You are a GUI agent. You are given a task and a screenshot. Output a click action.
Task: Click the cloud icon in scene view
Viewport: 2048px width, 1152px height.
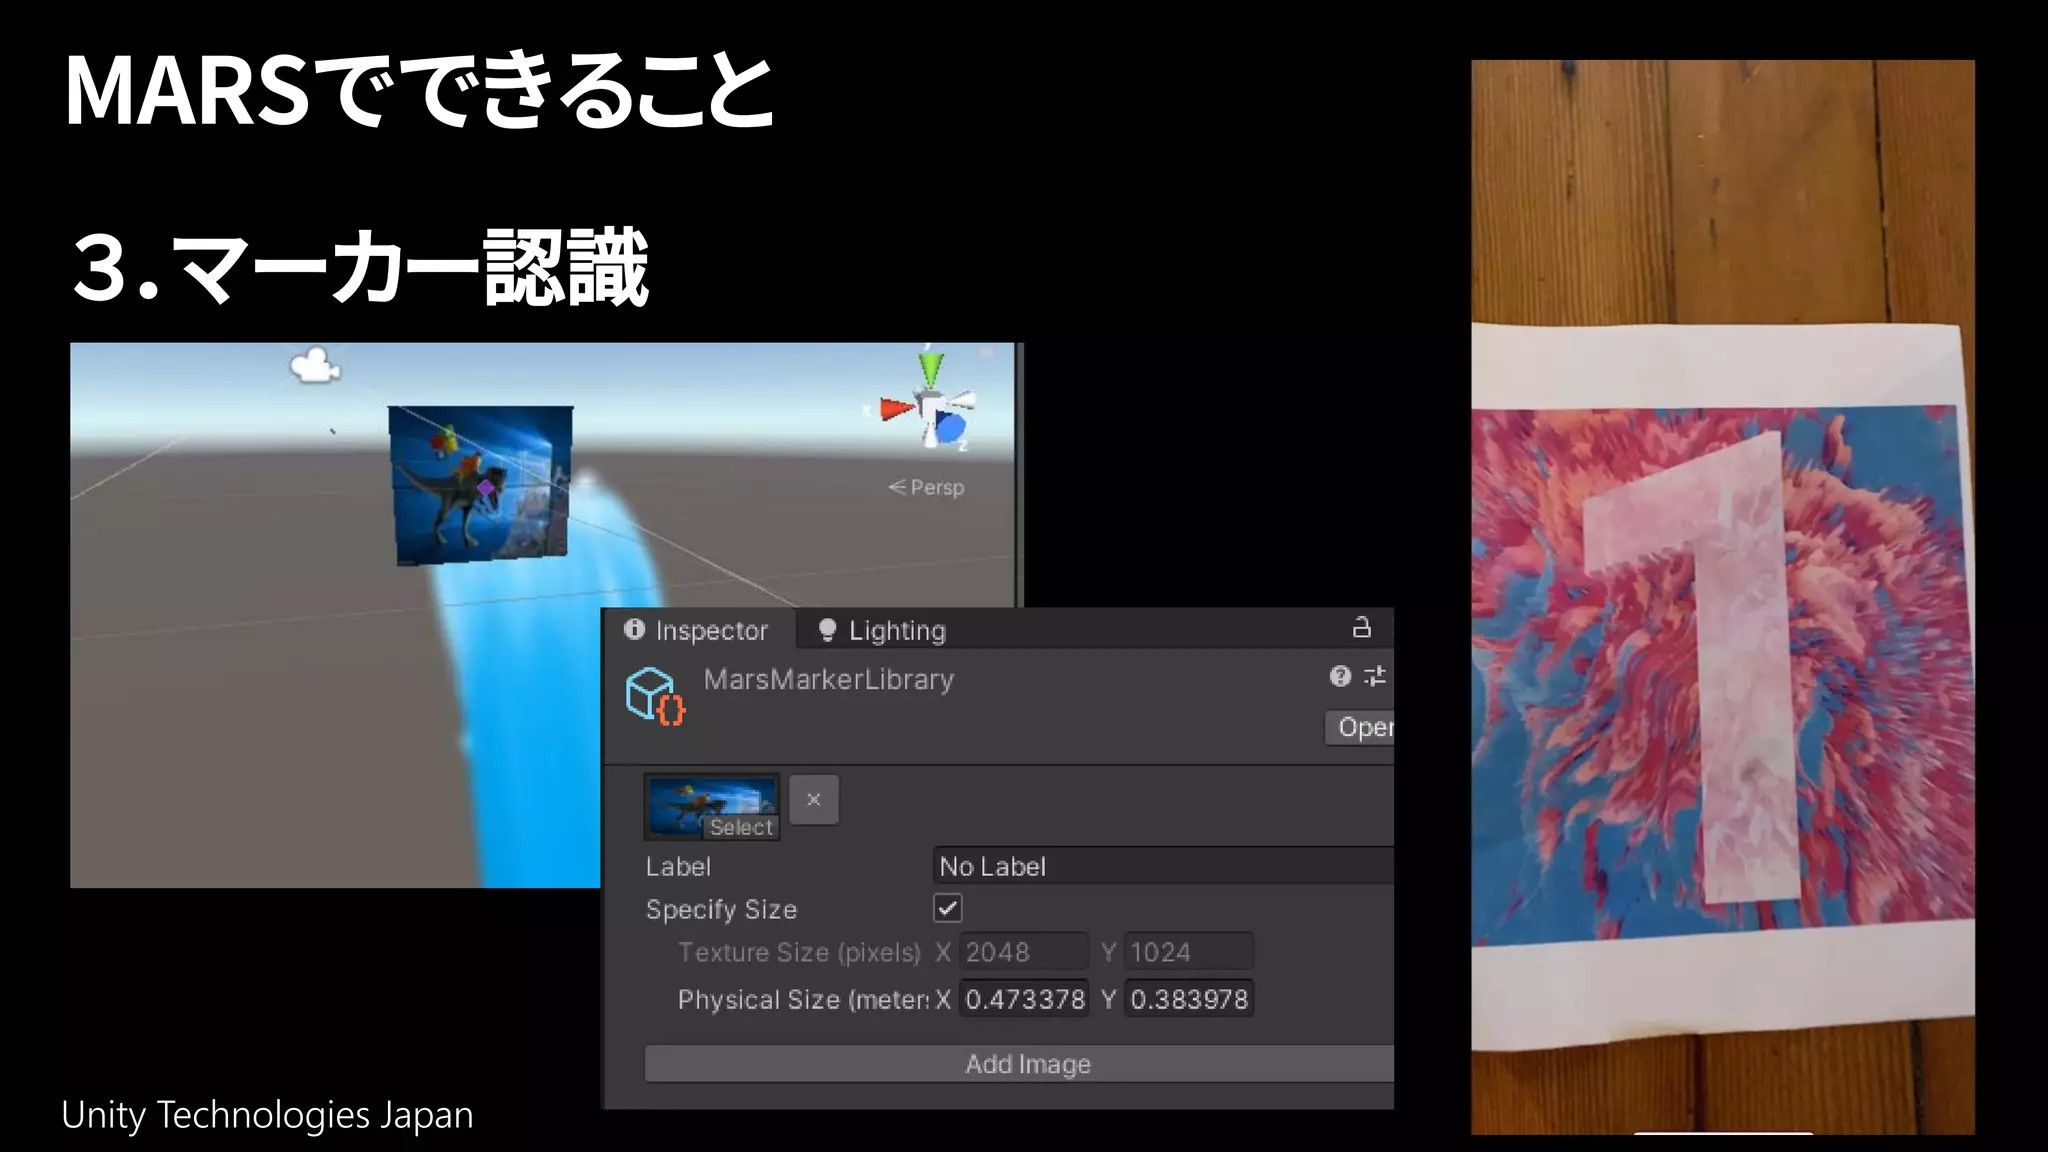315,365
